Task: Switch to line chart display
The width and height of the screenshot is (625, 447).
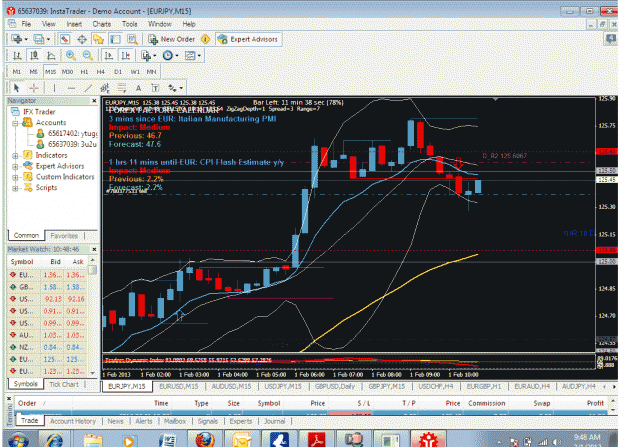Action: click(x=51, y=55)
